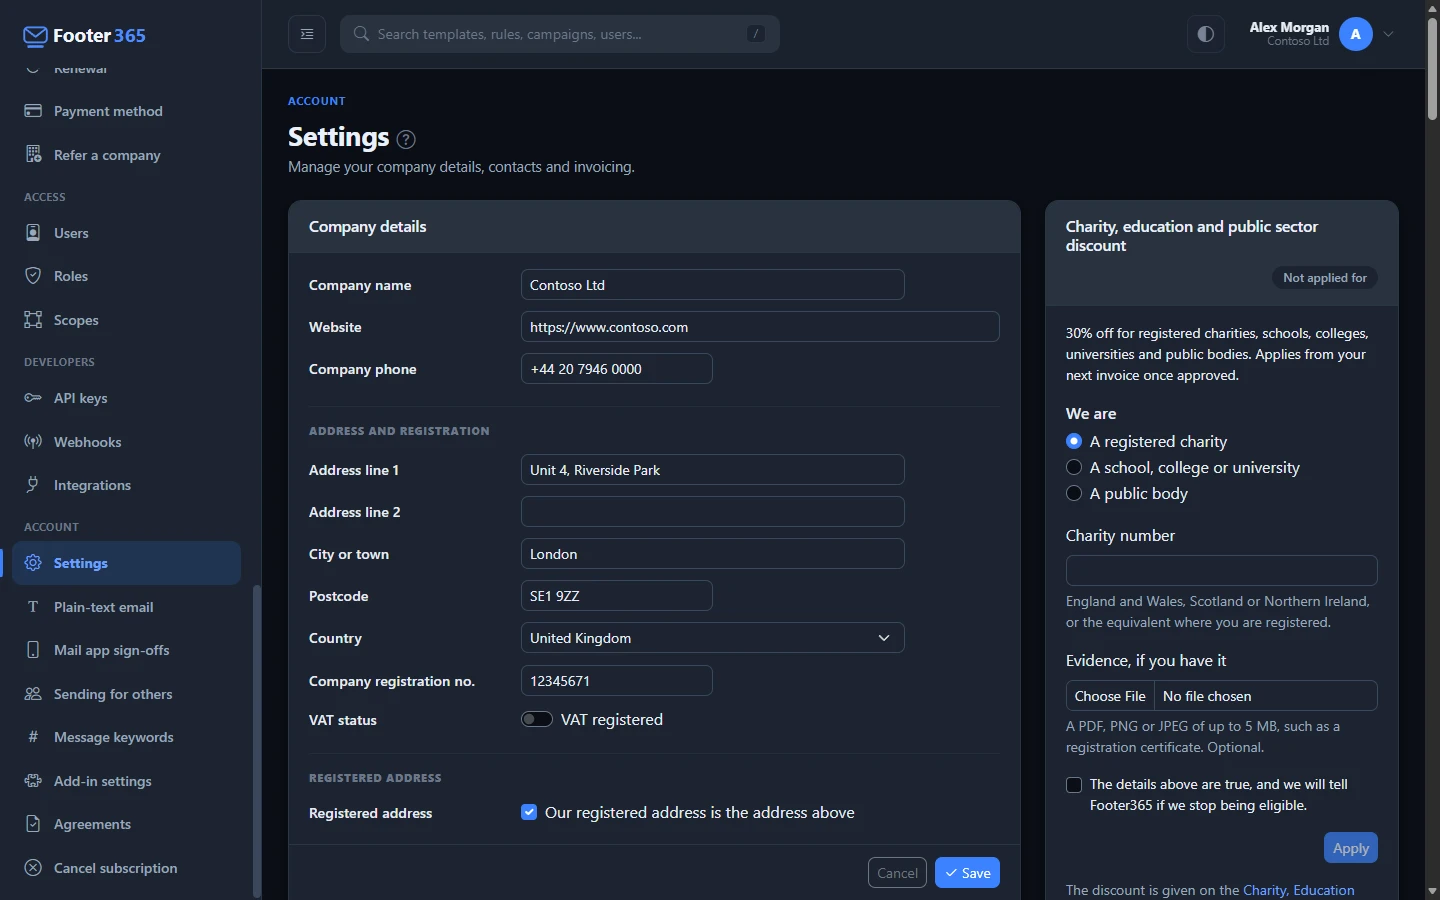This screenshot has height=900, width=1440.
Task: Click the Company name field
Action: pos(712,285)
